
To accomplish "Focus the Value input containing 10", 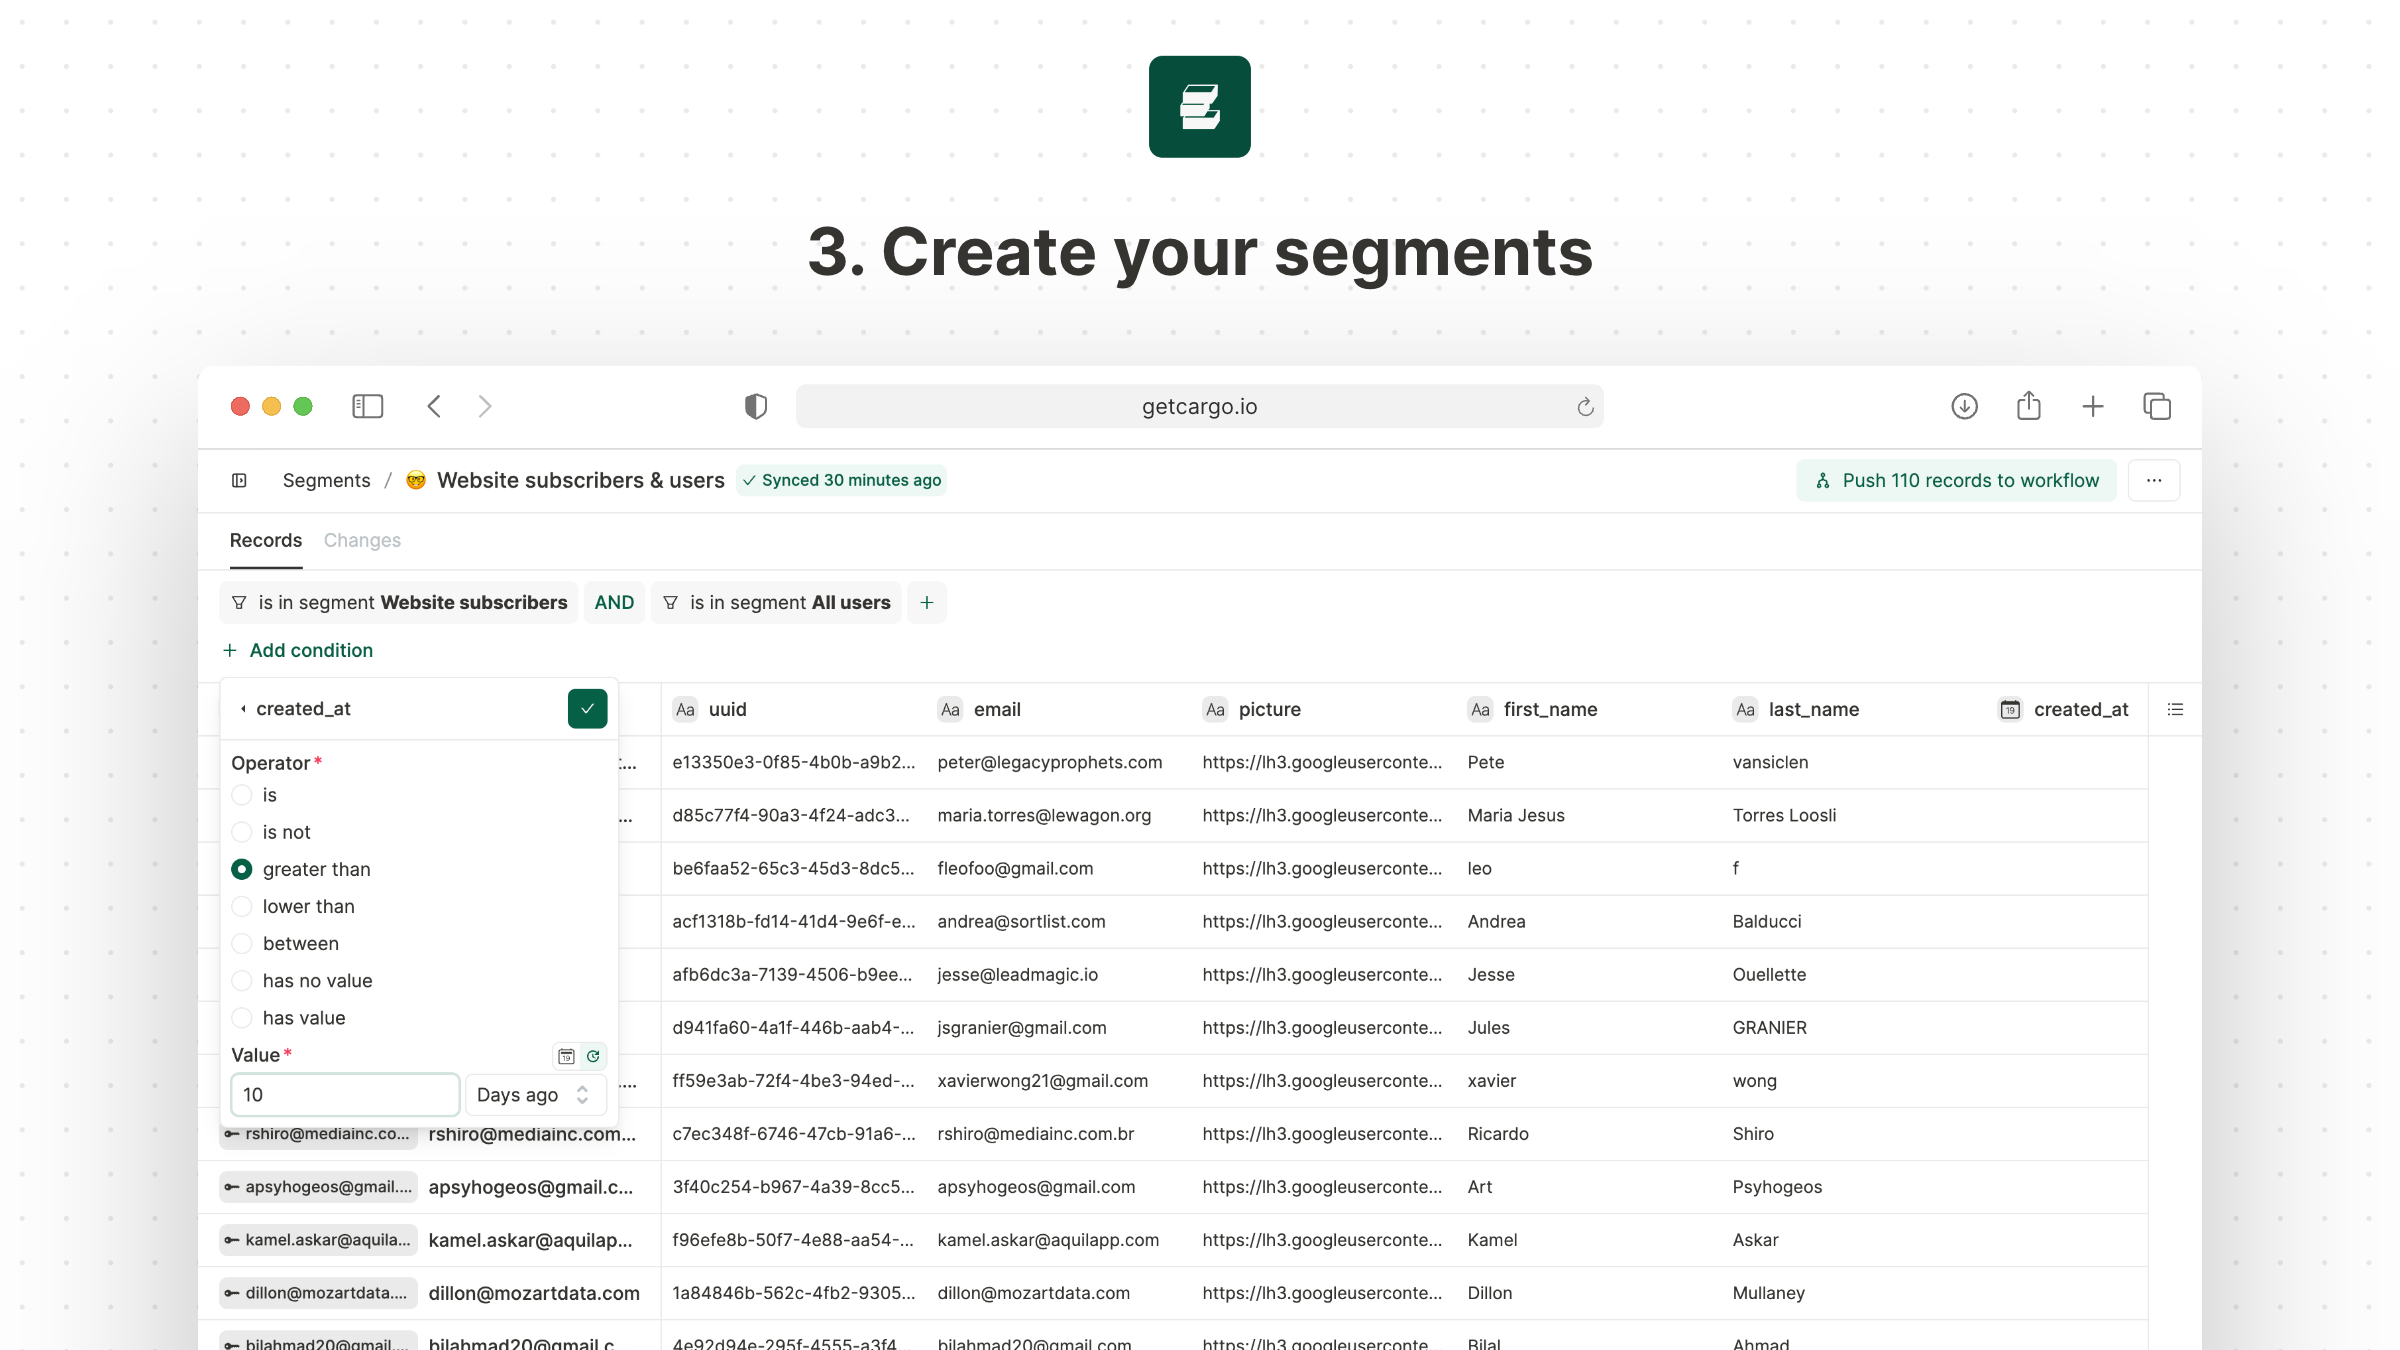I will tap(344, 1094).
